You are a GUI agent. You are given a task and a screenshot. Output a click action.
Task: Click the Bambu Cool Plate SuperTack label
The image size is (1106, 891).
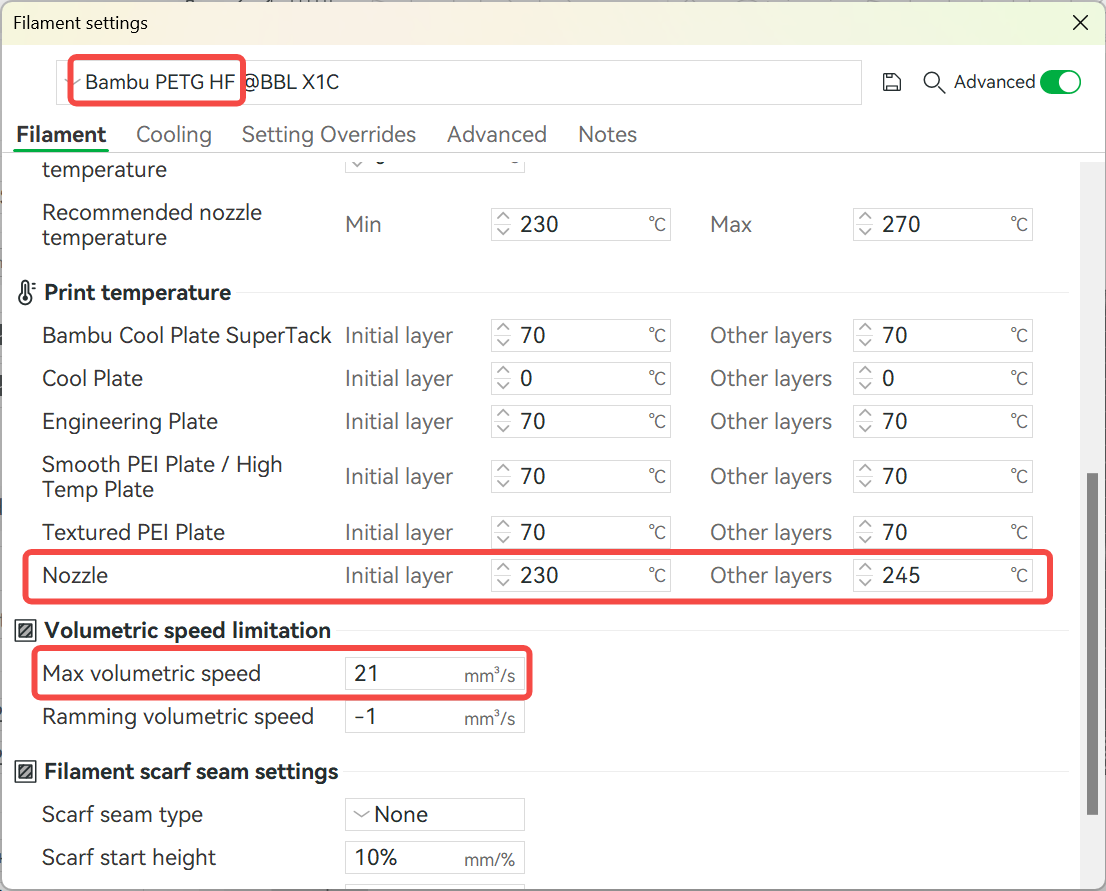tap(186, 335)
